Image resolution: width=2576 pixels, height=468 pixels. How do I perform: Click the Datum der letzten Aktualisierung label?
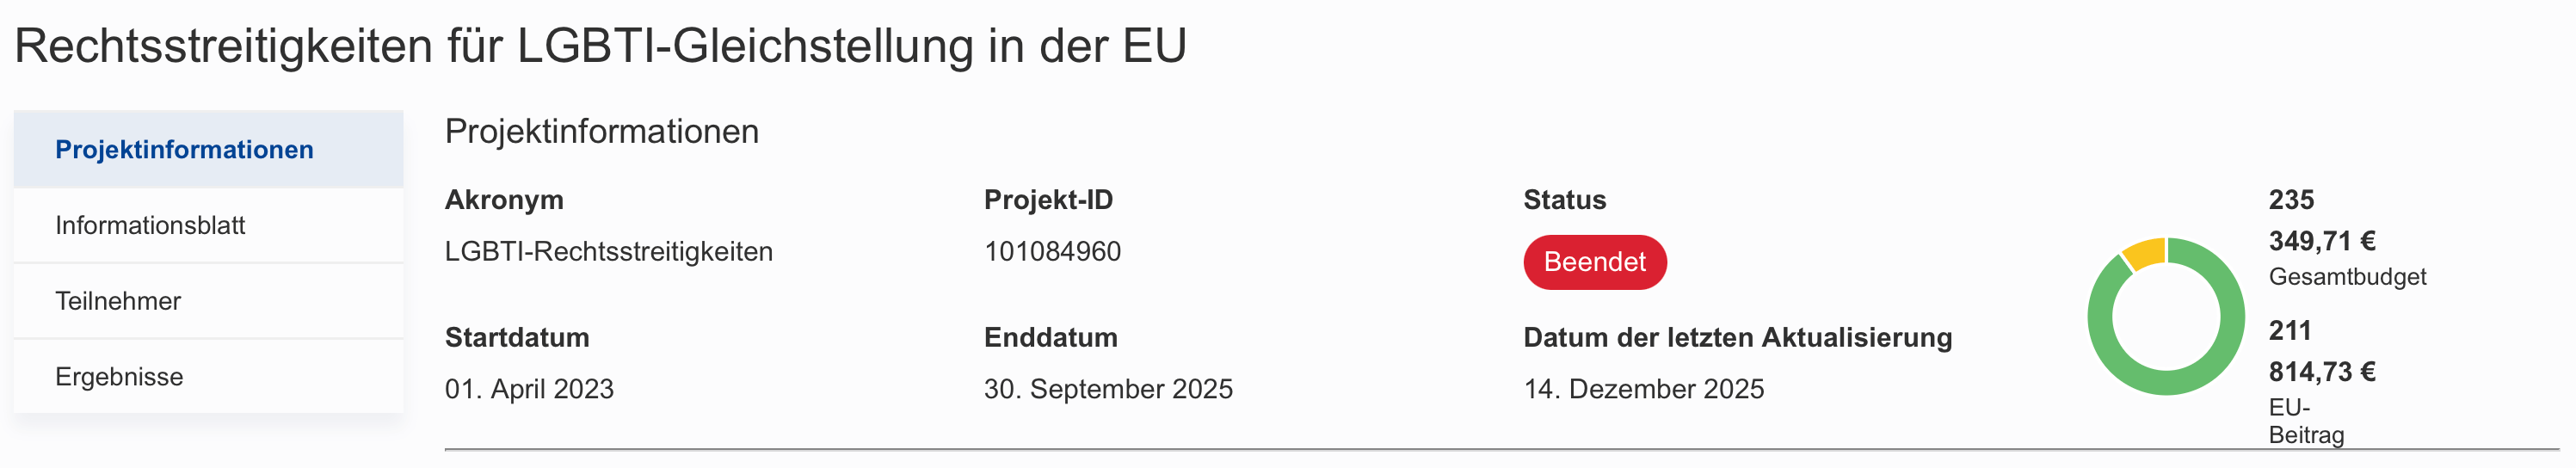(1737, 338)
